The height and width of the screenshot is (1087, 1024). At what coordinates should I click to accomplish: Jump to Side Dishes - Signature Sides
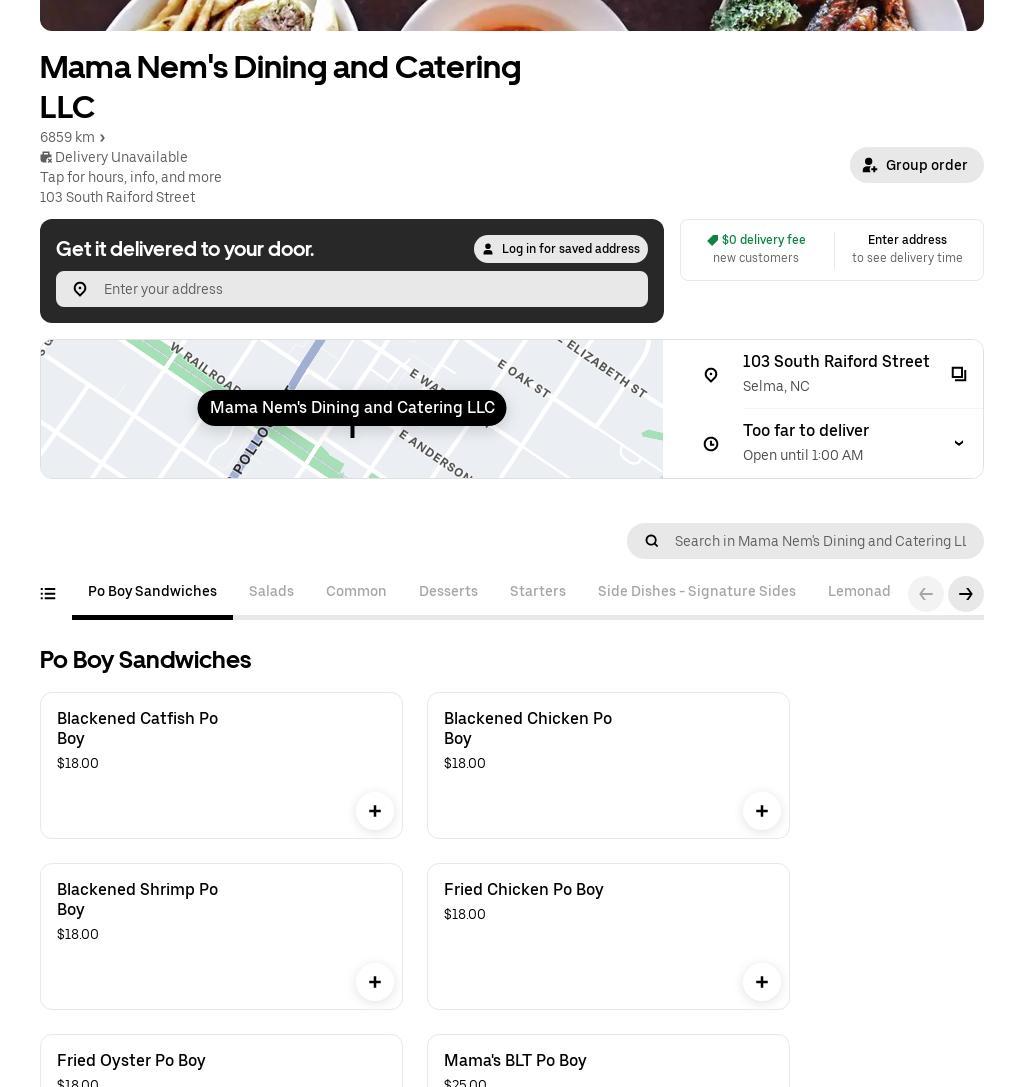coord(697,592)
